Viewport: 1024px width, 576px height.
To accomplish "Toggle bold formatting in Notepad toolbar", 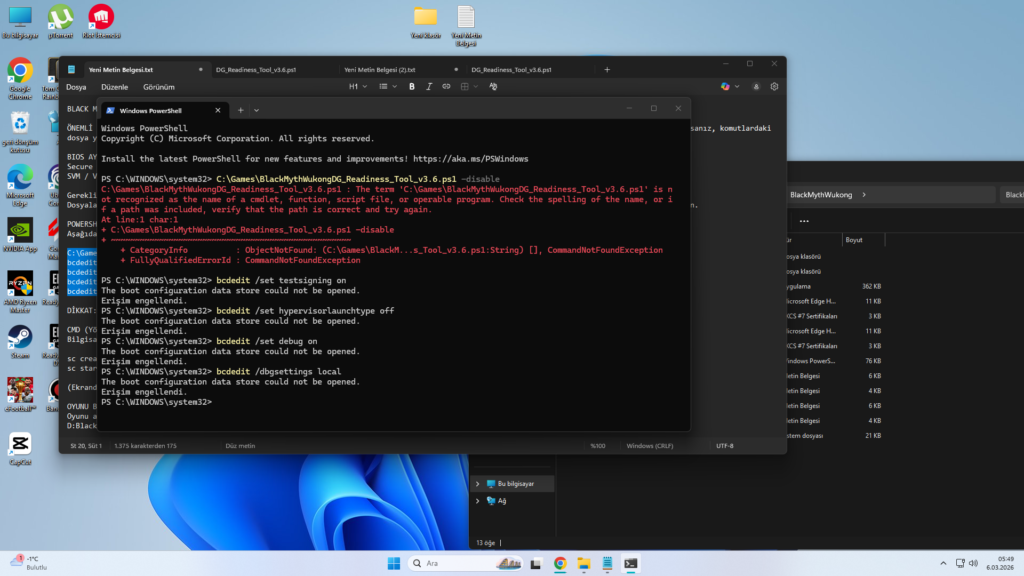I will coord(411,86).
